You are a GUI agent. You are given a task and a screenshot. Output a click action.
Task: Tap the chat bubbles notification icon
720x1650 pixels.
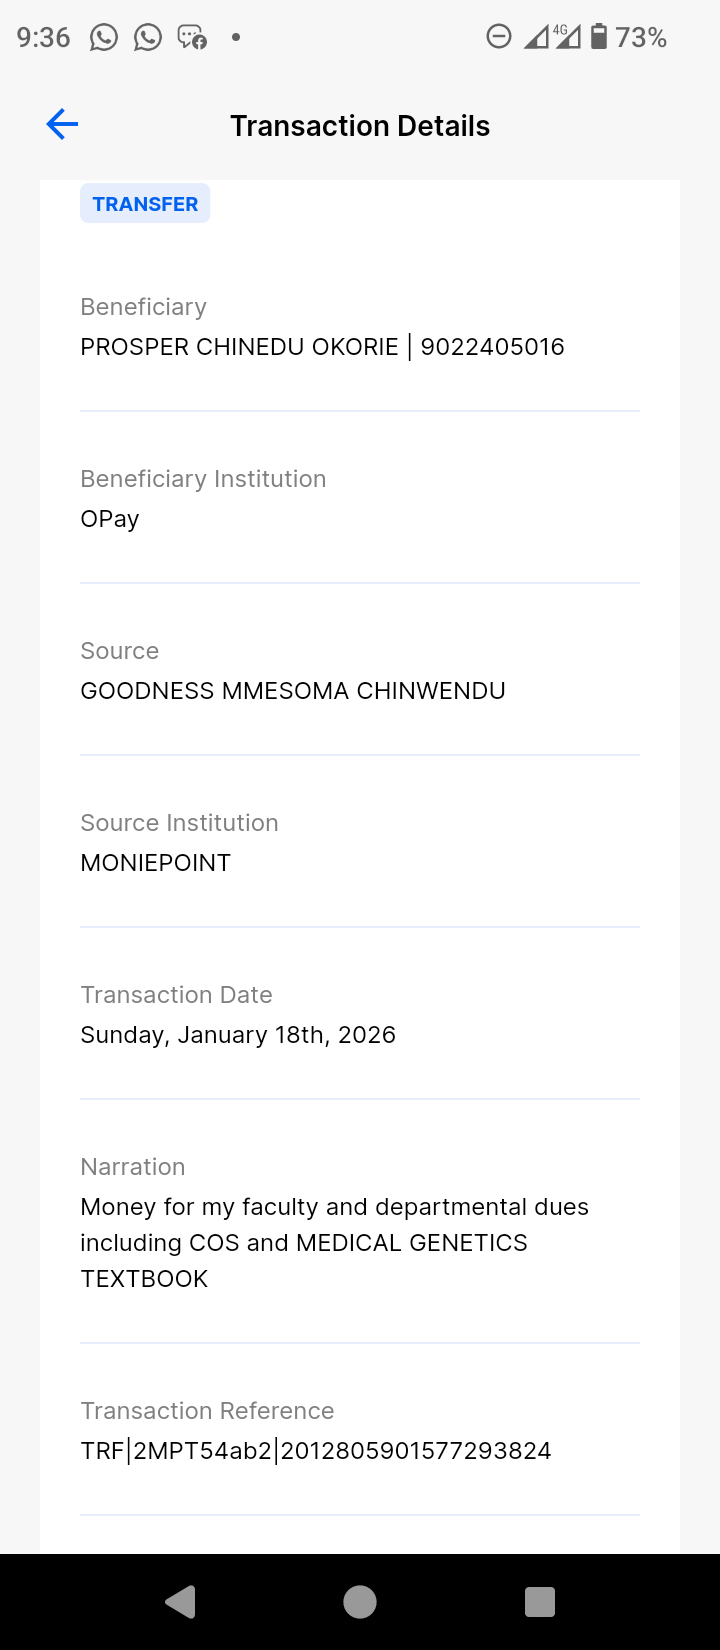click(x=192, y=38)
